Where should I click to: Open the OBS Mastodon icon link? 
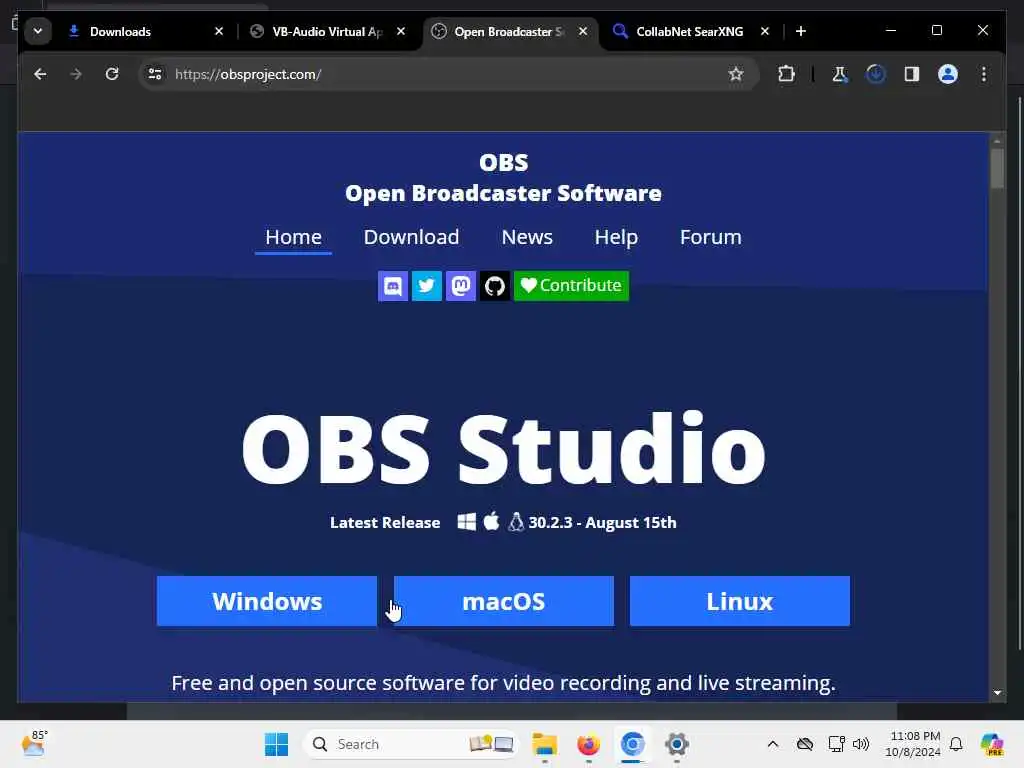coord(460,286)
